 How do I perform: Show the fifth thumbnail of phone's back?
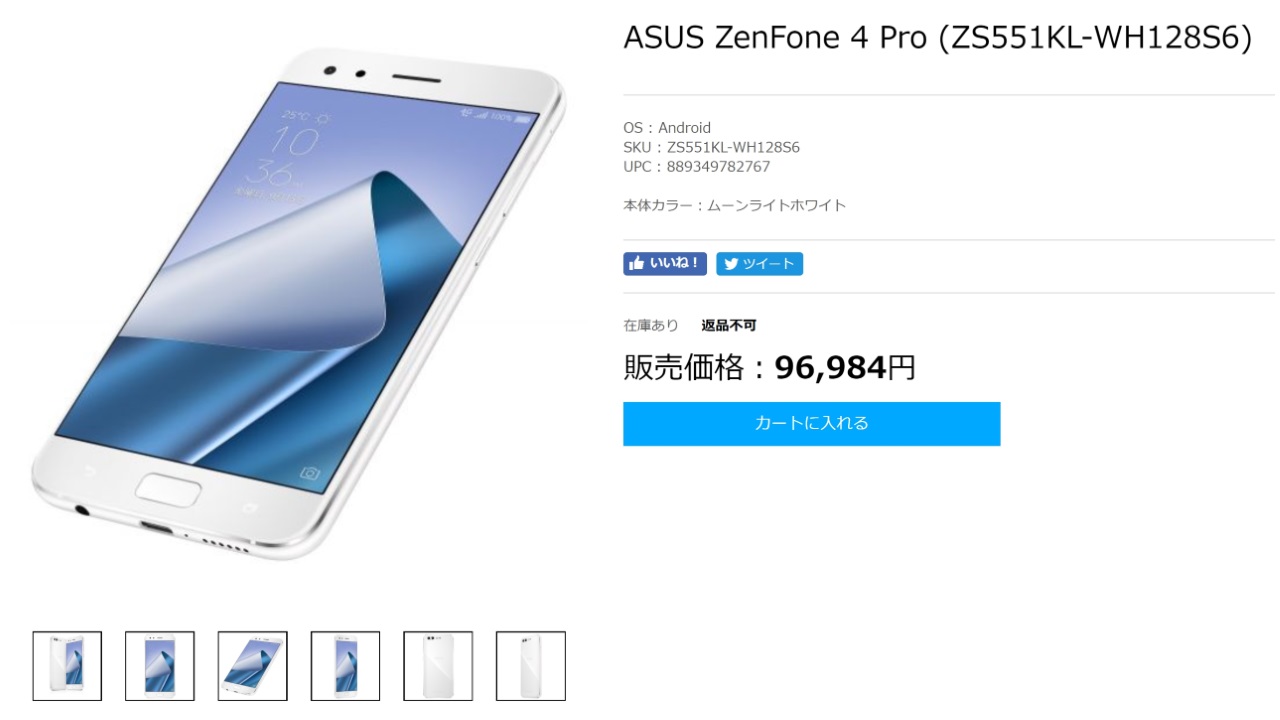(438, 665)
